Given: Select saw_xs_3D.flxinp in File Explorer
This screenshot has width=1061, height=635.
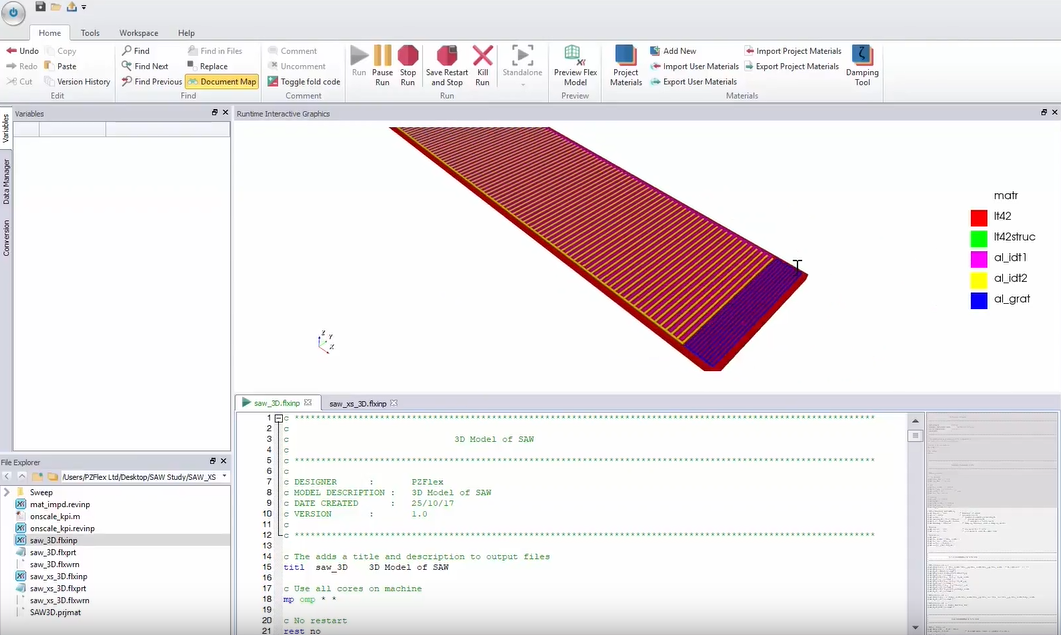Looking at the screenshot, I should tap(58, 576).
